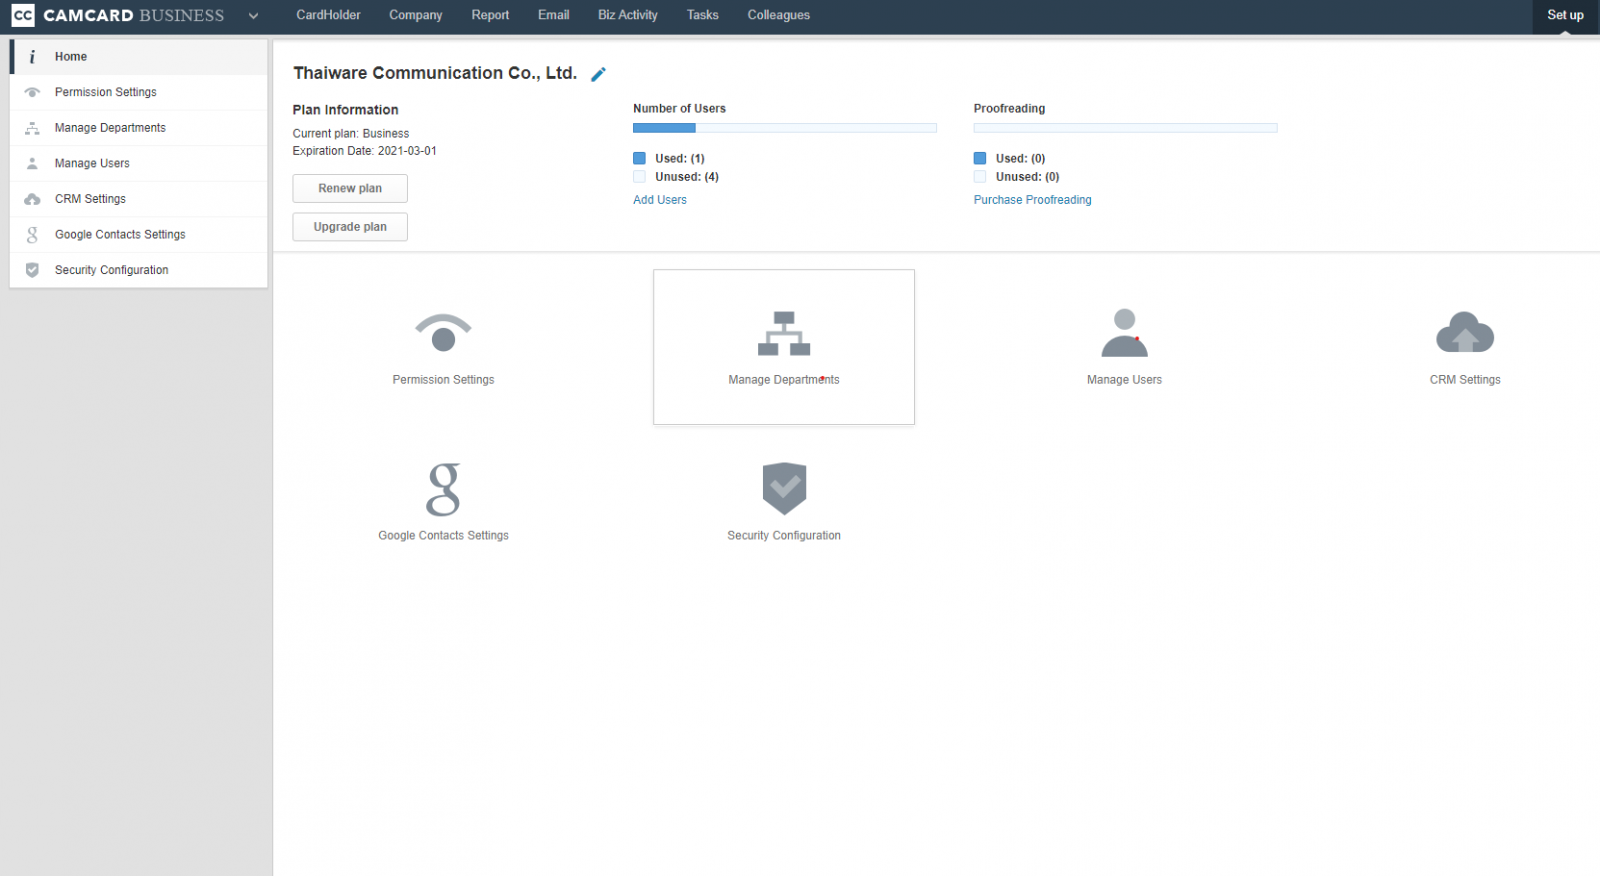Open the large CRM Settings cloud icon

pyautogui.click(x=1465, y=333)
